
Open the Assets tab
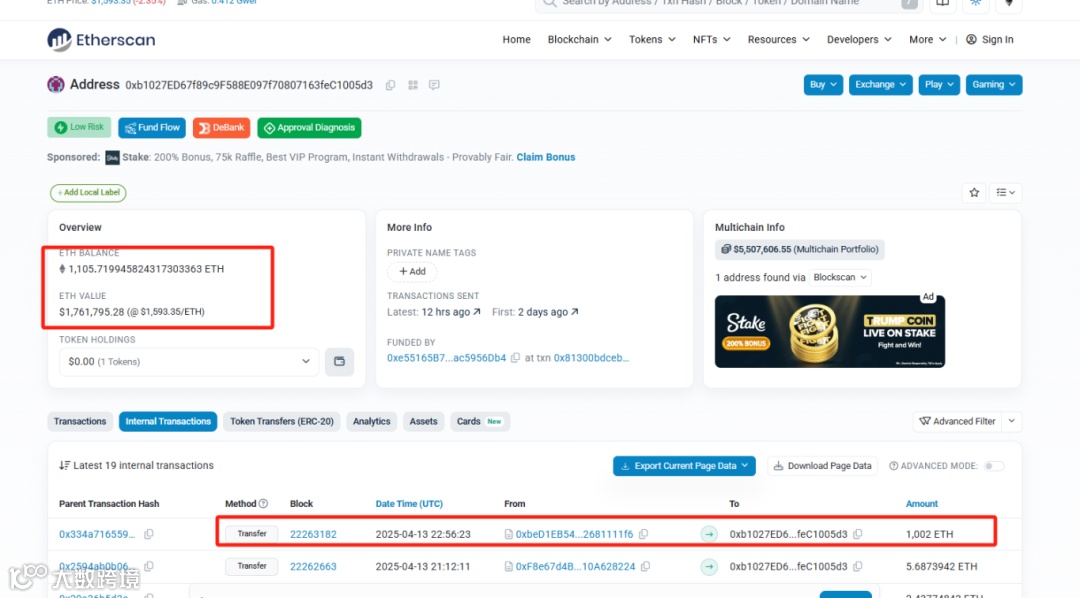coord(424,422)
